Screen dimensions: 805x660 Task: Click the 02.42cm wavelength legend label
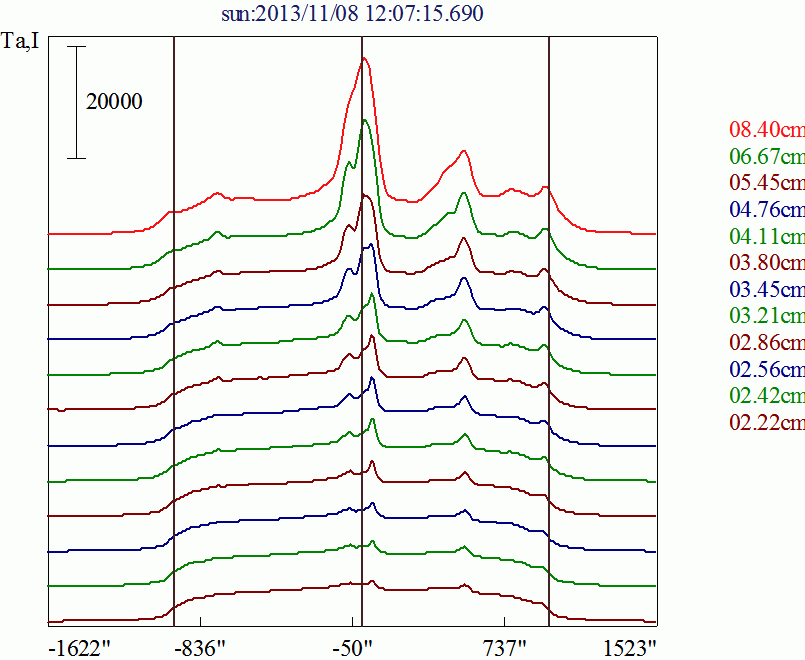coord(767,396)
